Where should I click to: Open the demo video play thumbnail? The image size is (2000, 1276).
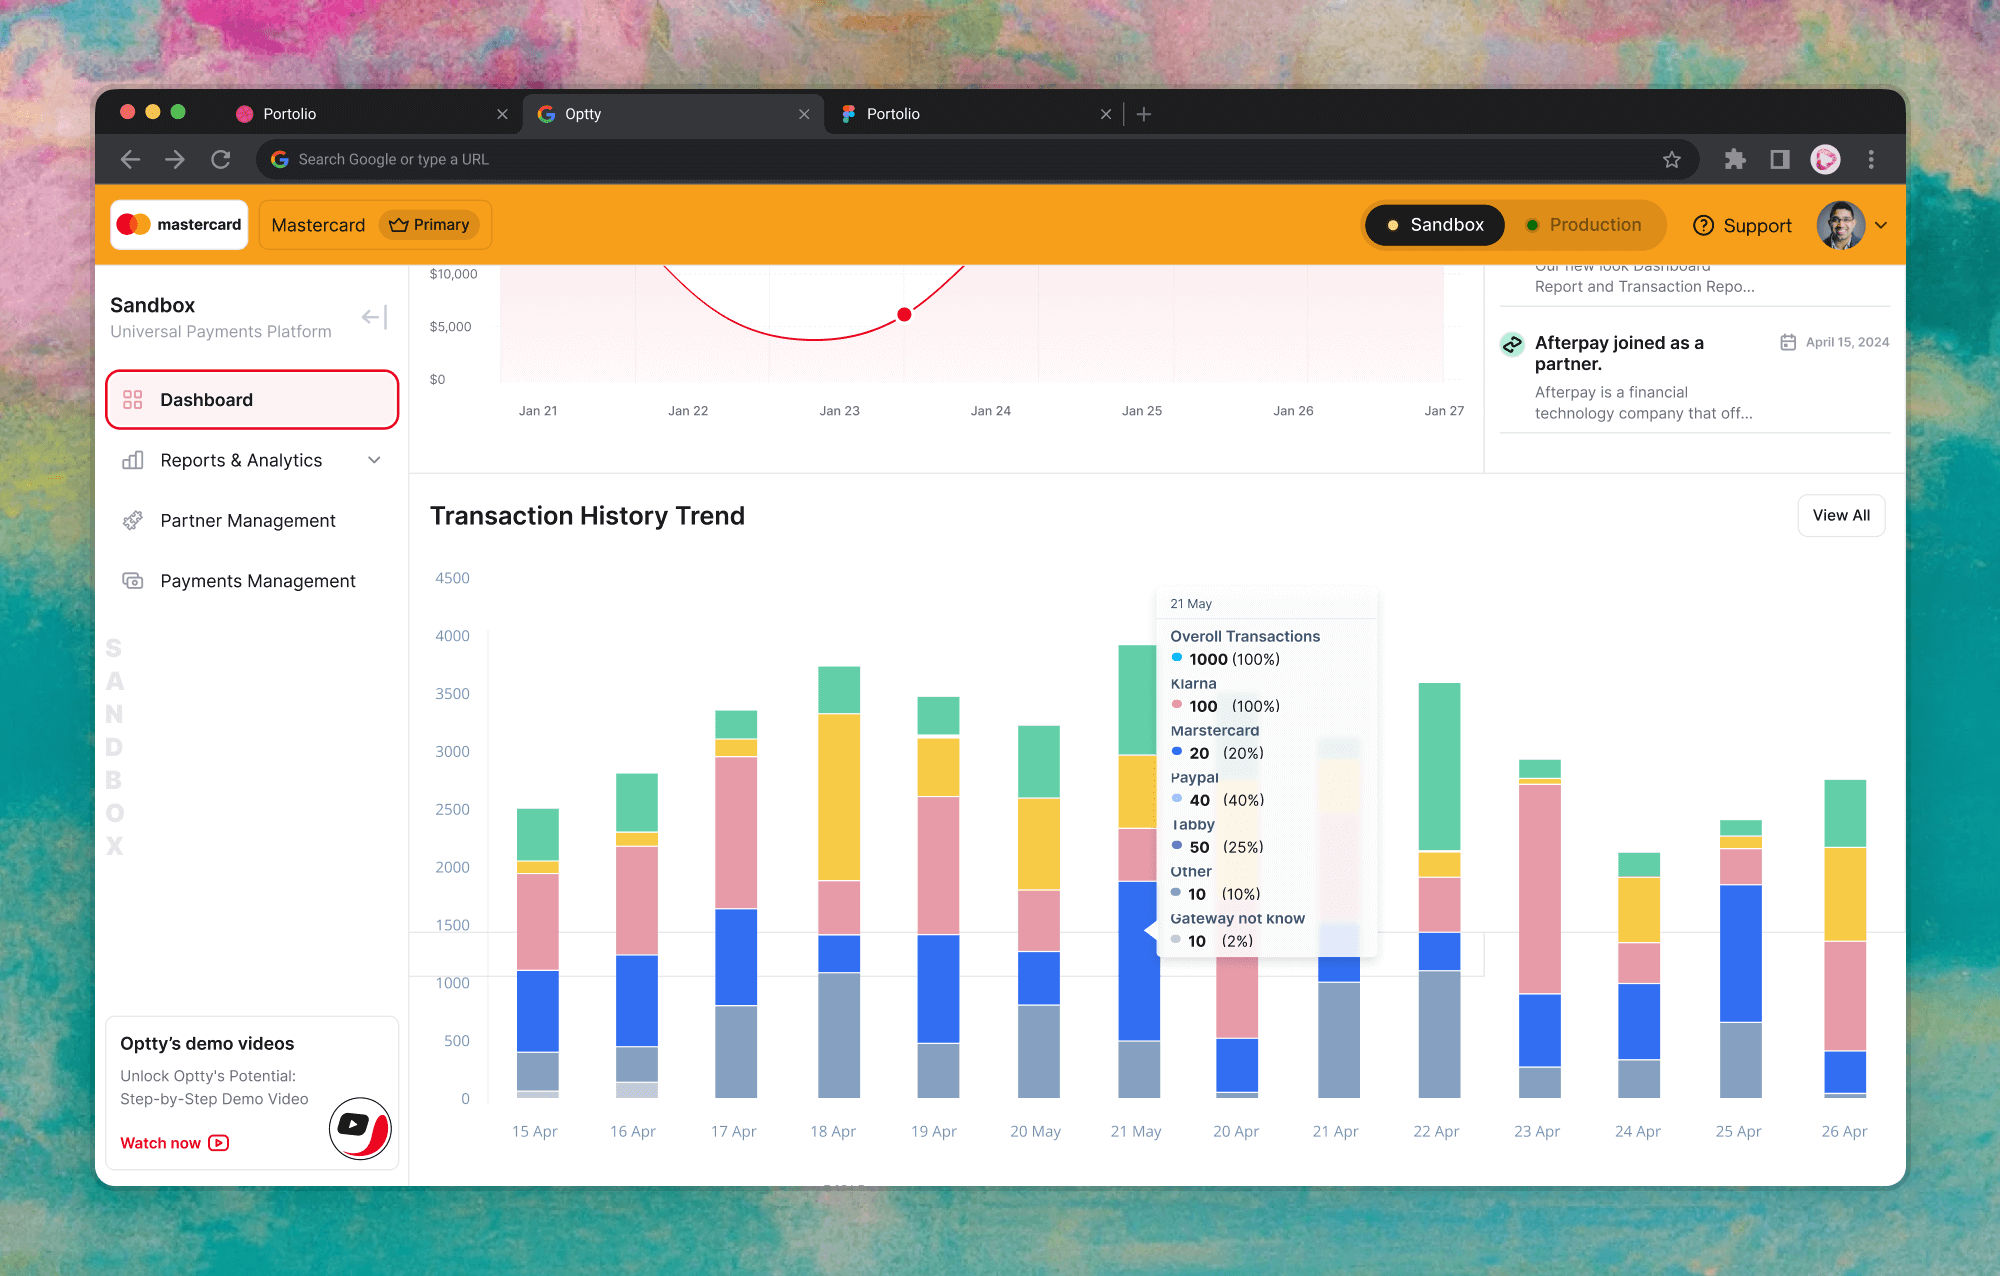point(360,1128)
